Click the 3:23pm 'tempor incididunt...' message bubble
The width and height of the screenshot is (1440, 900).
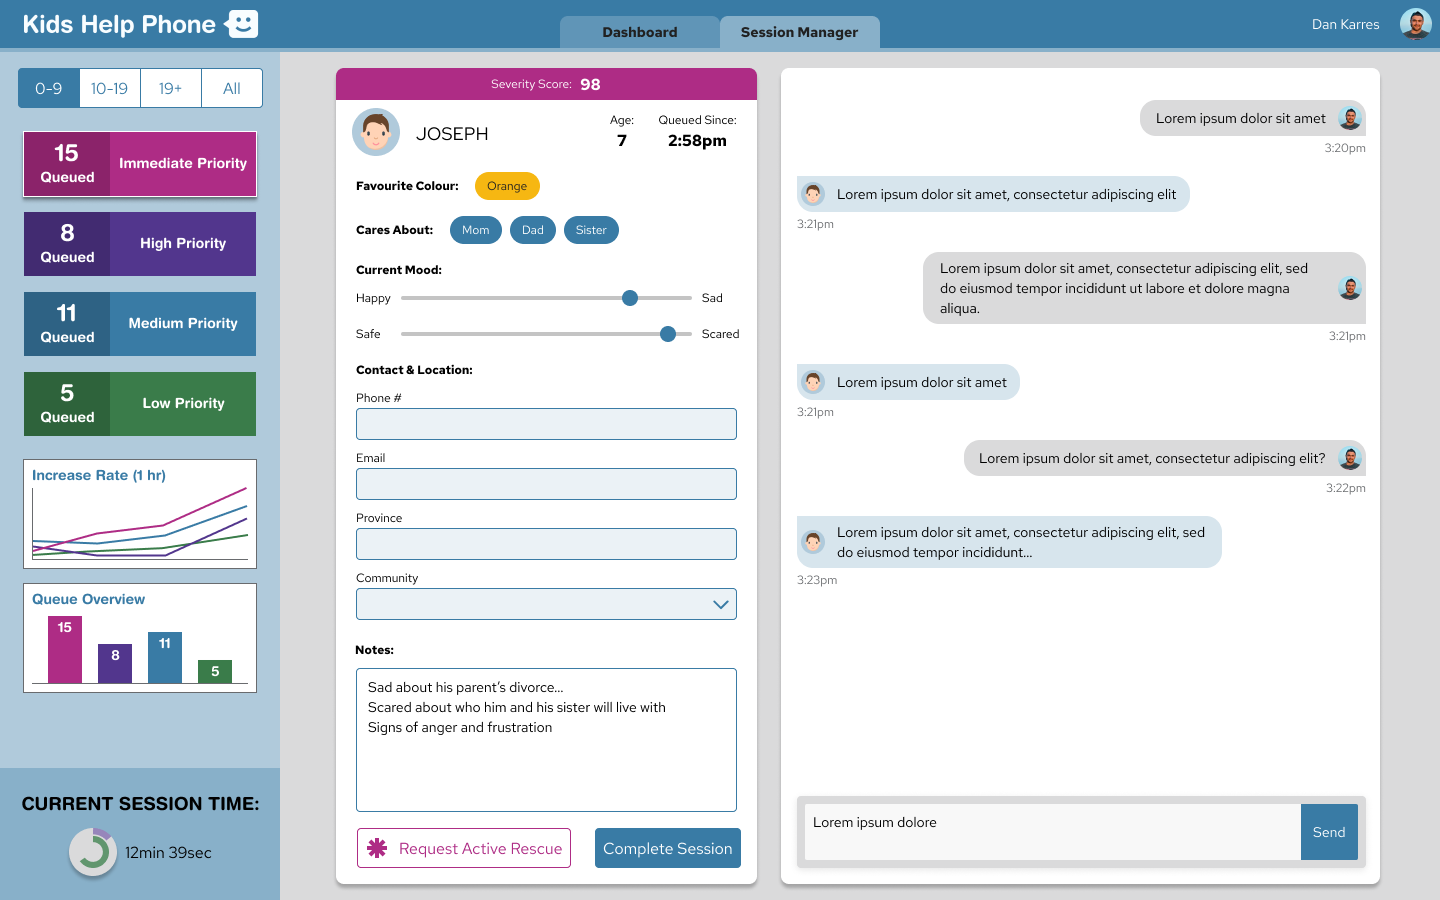[1009, 542]
